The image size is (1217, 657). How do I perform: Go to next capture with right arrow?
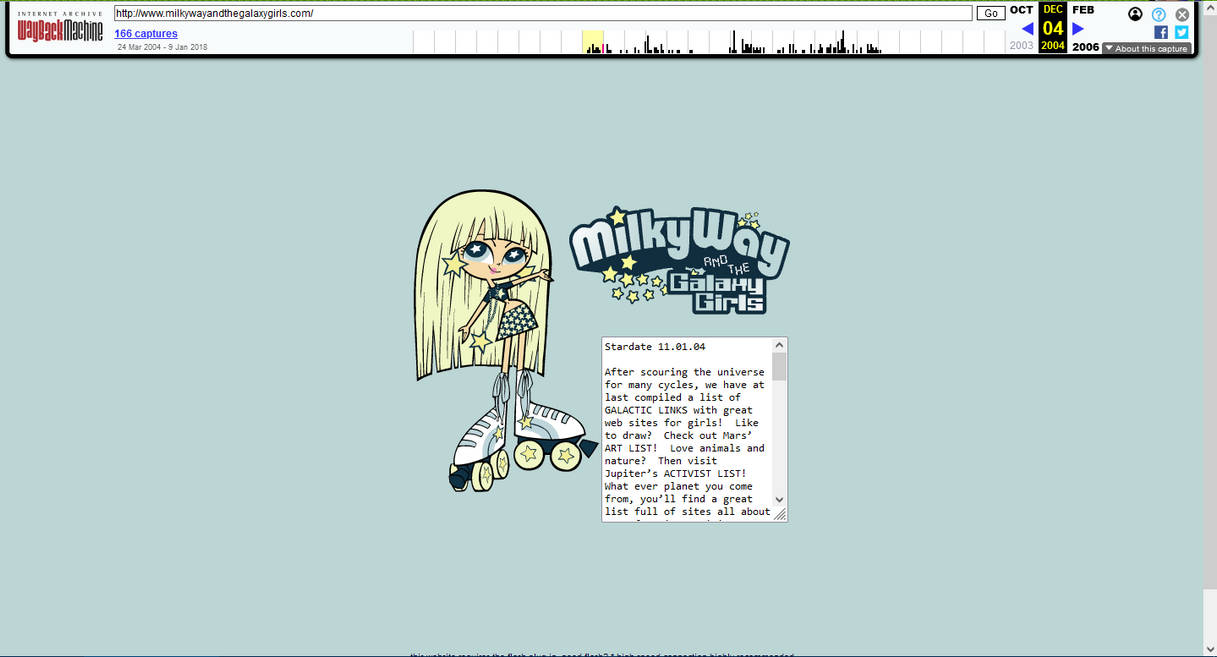point(1078,29)
